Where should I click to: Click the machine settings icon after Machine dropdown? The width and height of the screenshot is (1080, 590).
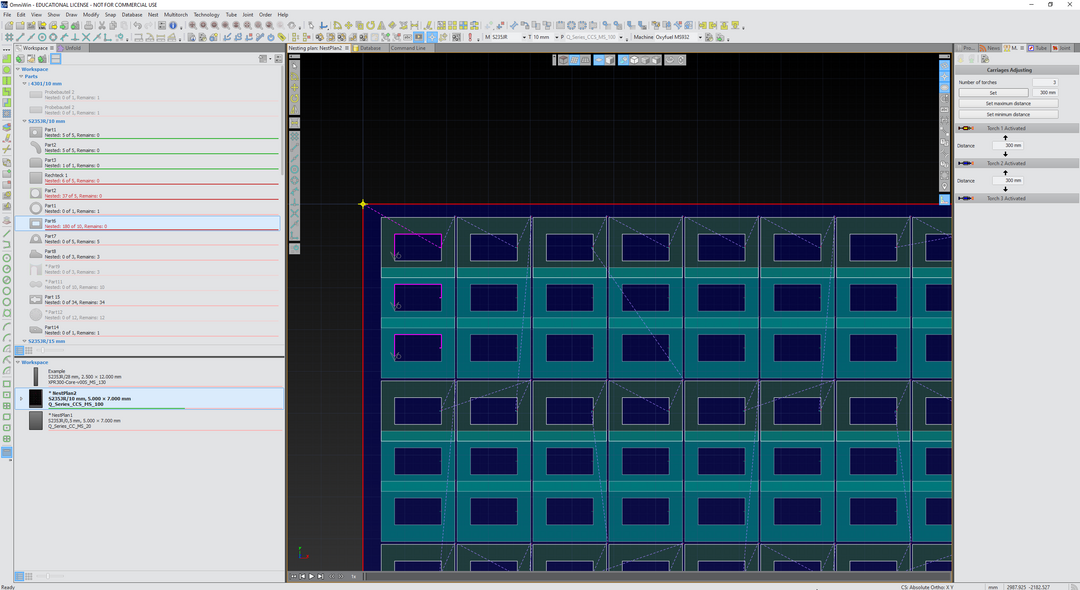[709, 36]
